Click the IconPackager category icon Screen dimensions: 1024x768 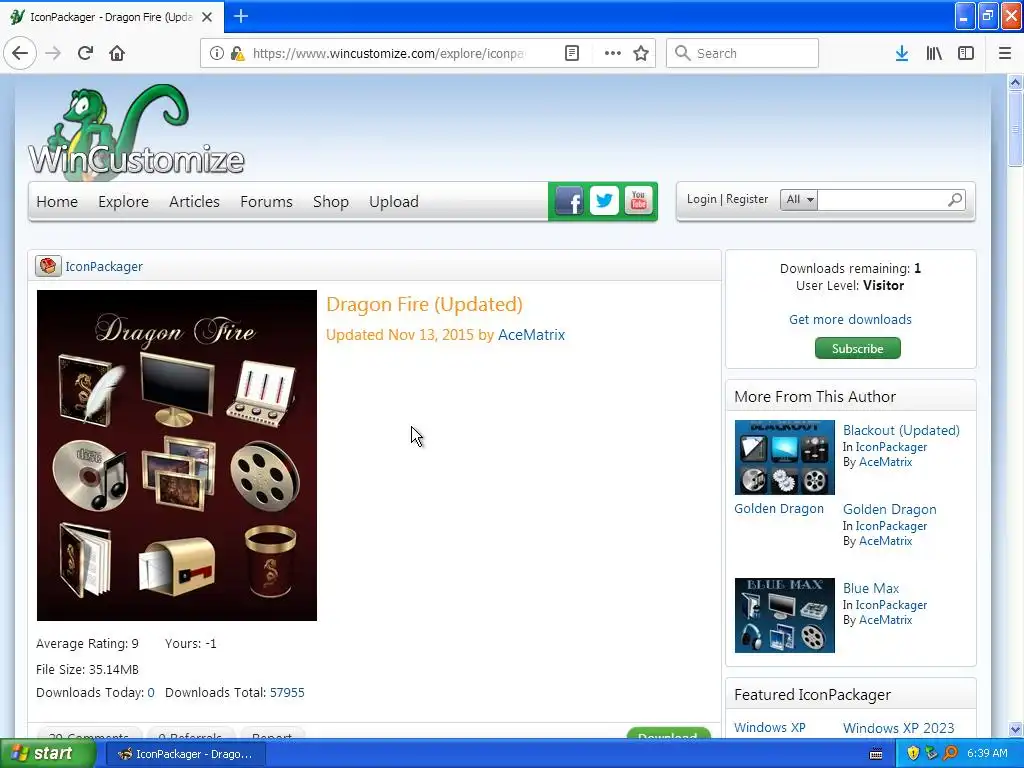pos(48,266)
